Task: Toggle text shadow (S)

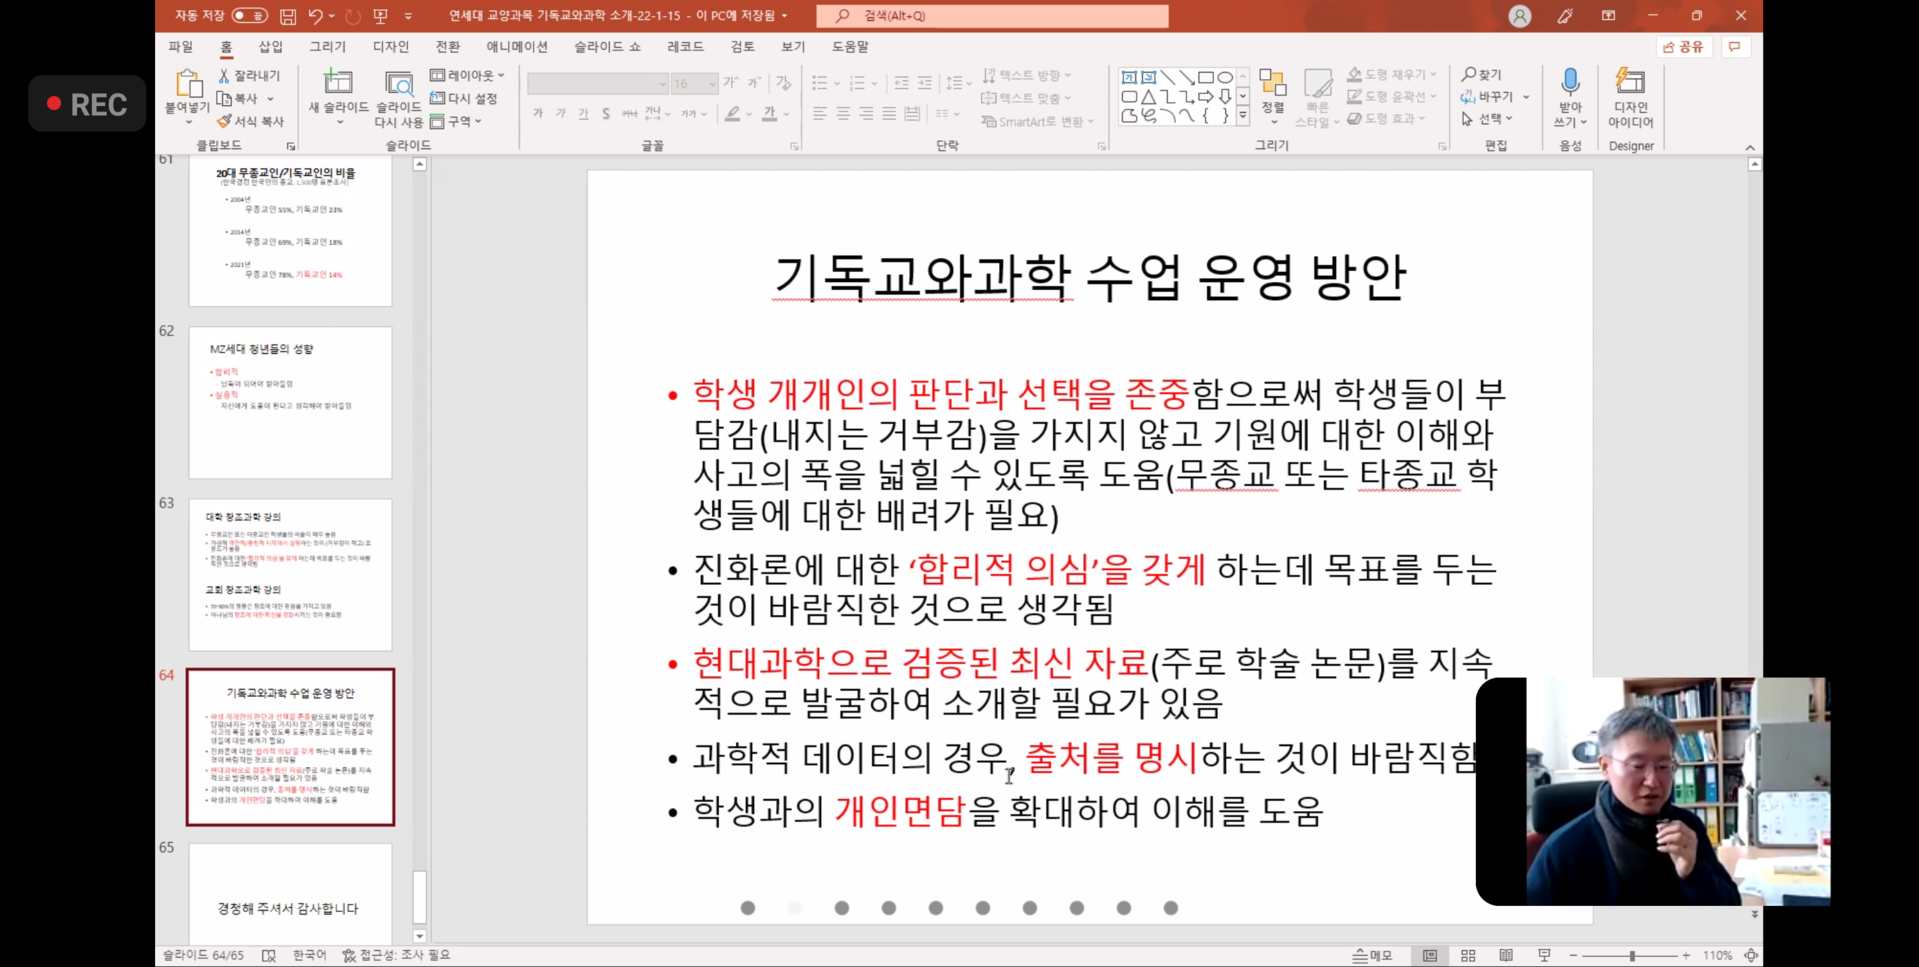Action: [x=606, y=114]
